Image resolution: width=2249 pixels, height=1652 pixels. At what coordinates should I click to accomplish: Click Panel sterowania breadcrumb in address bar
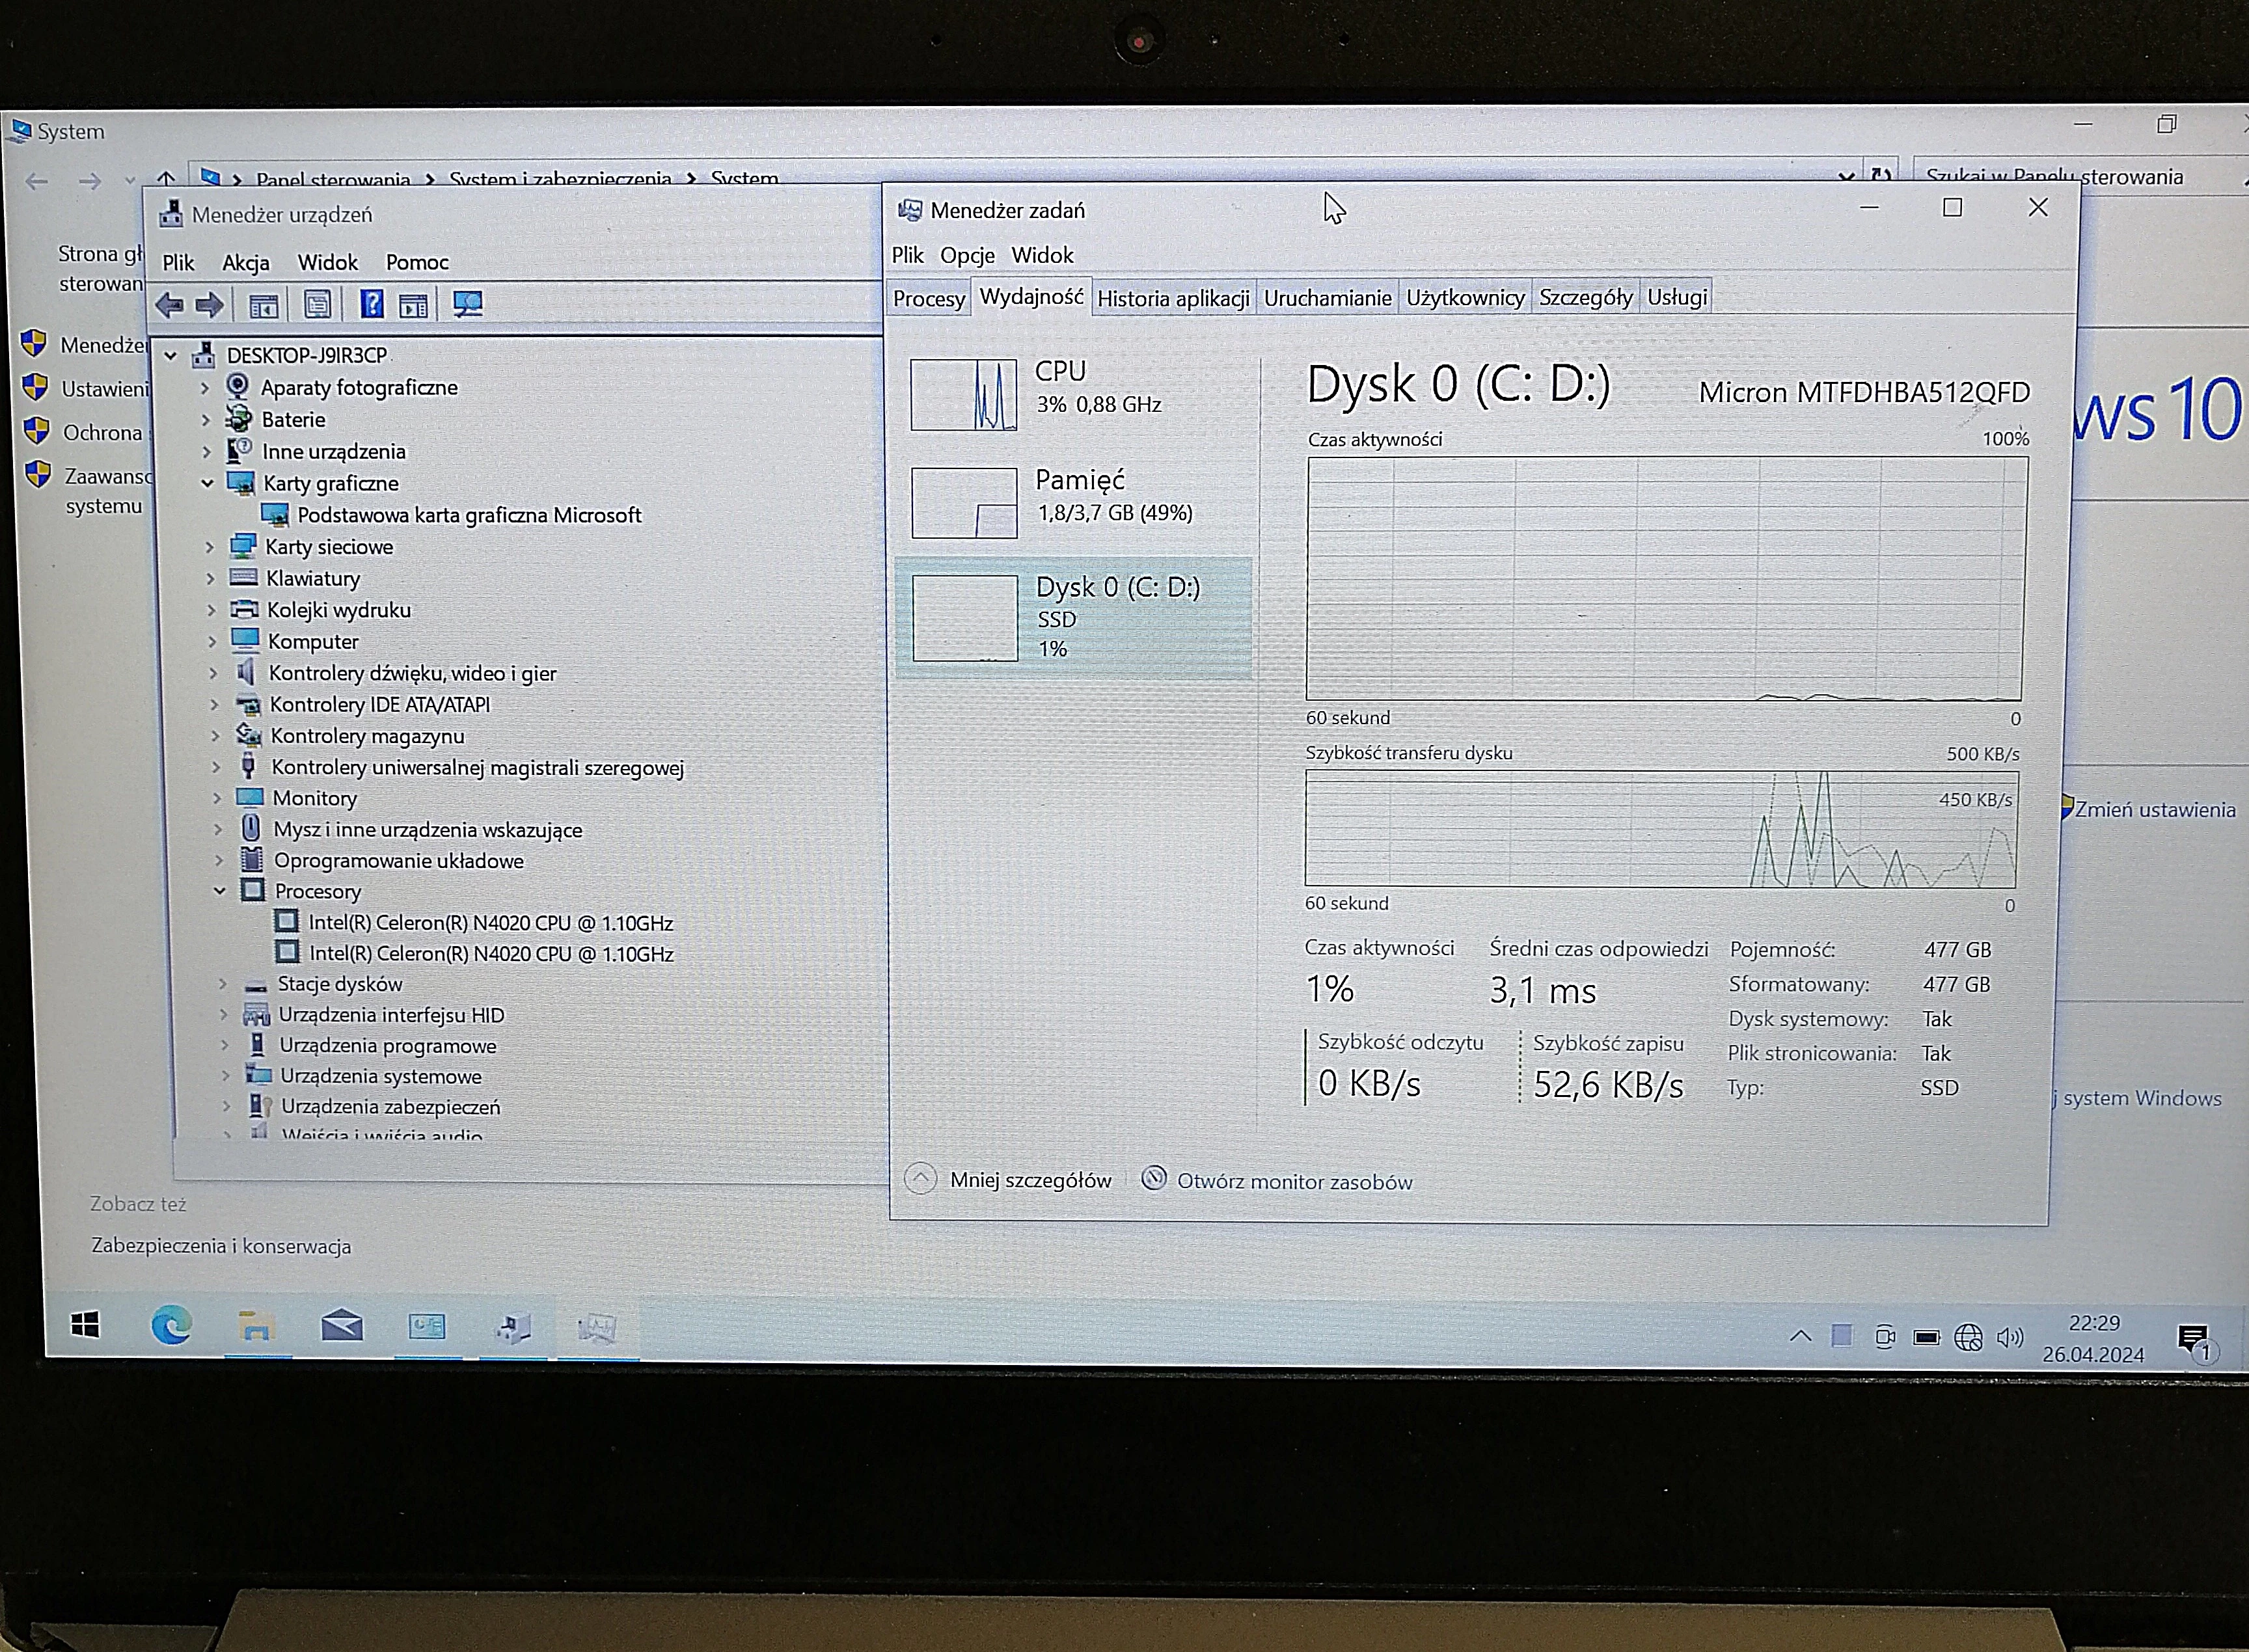pos(333,180)
